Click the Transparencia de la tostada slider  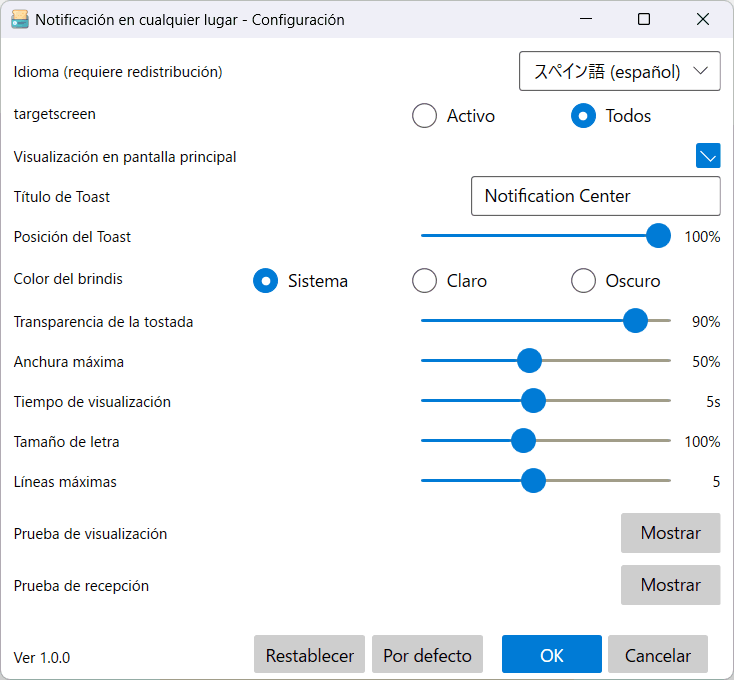[546, 321]
